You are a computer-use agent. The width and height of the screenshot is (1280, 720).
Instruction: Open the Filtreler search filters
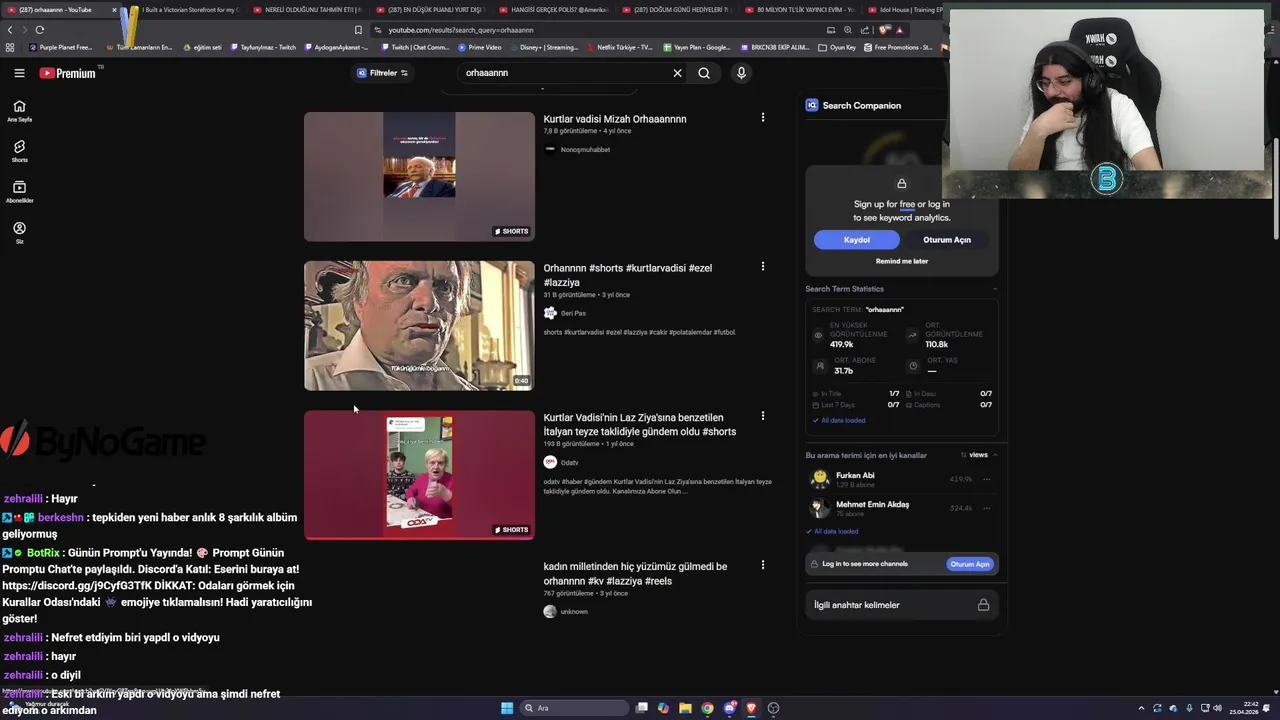pos(383,73)
